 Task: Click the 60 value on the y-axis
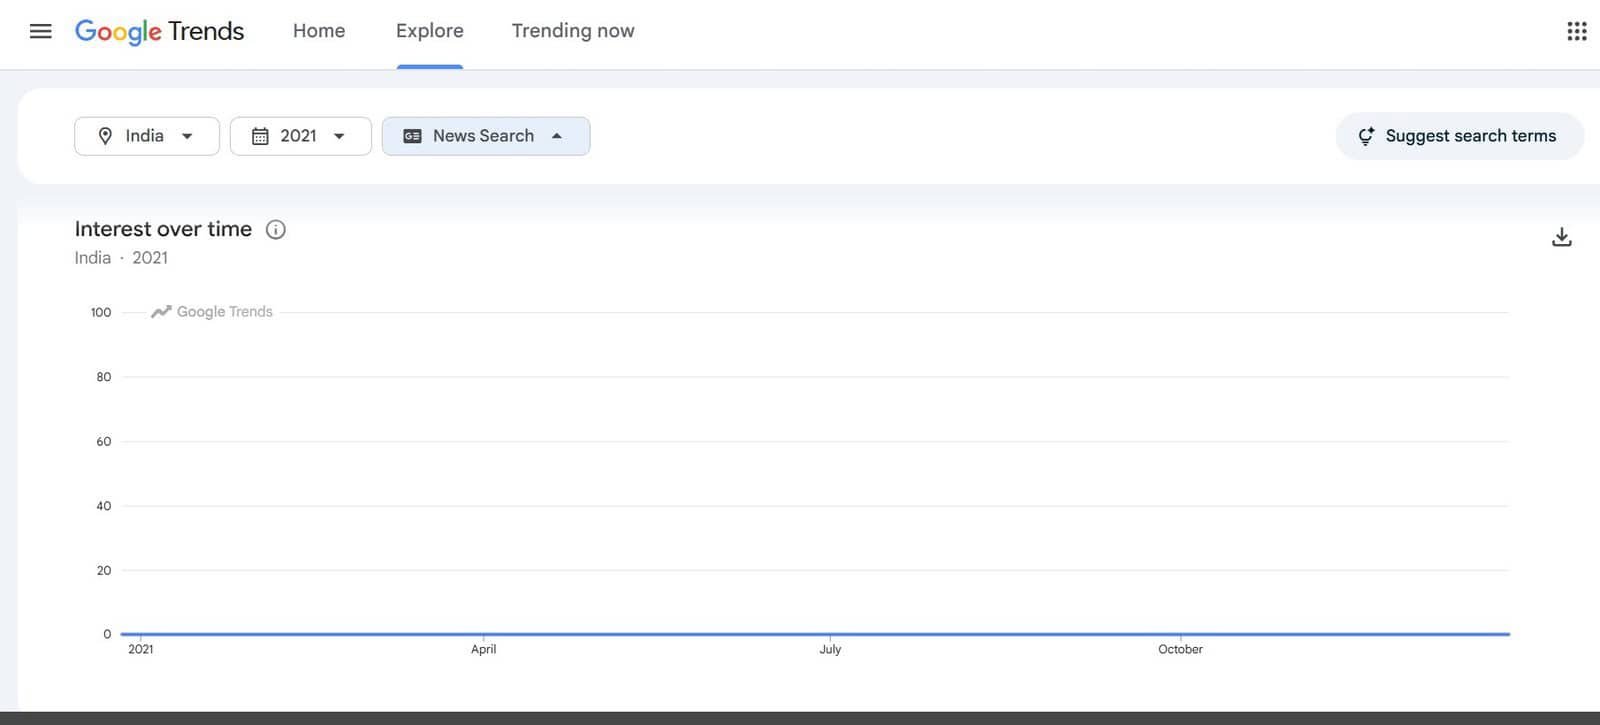pyautogui.click(x=104, y=442)
